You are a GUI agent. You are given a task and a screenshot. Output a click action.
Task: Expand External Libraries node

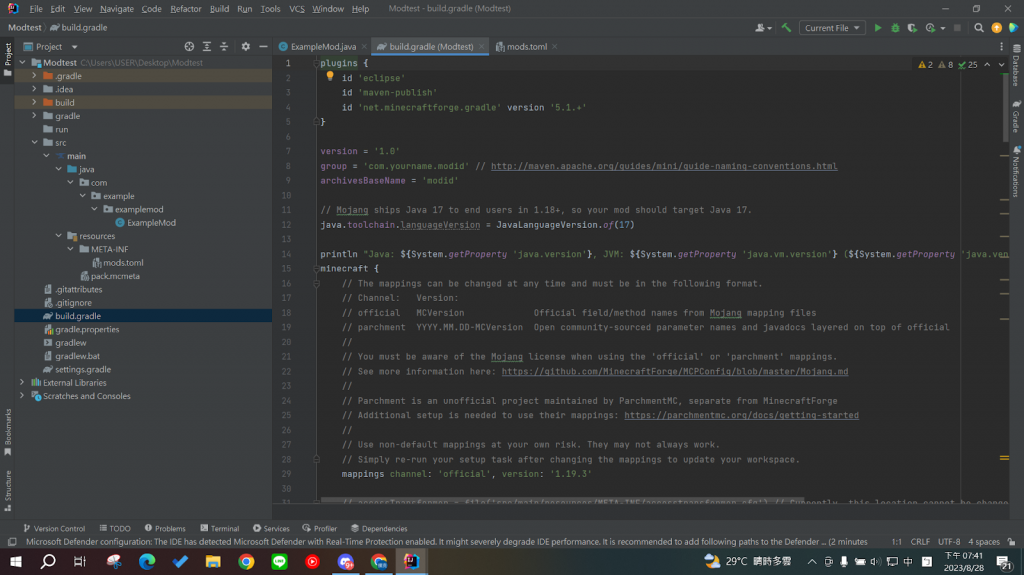pyautogui.click(x=22, y=382)
